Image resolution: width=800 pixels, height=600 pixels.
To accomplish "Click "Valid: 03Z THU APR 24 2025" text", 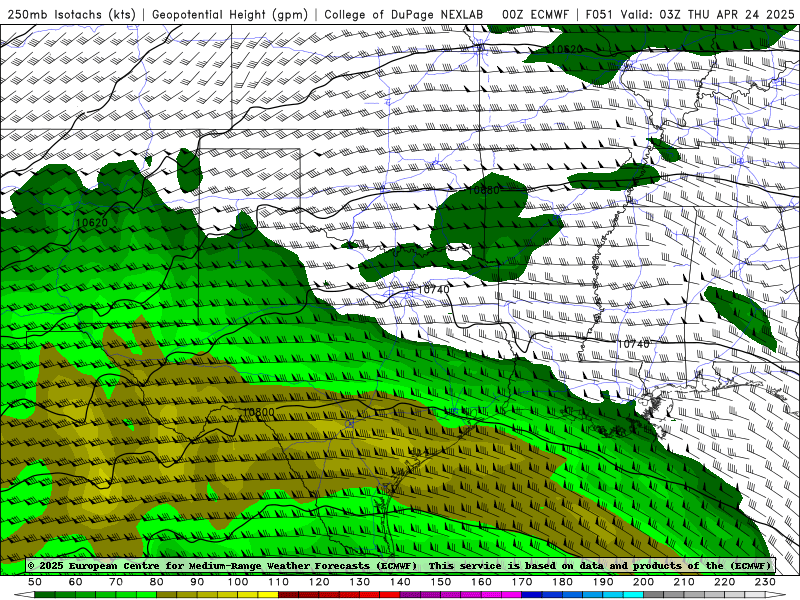I will 708,14.
